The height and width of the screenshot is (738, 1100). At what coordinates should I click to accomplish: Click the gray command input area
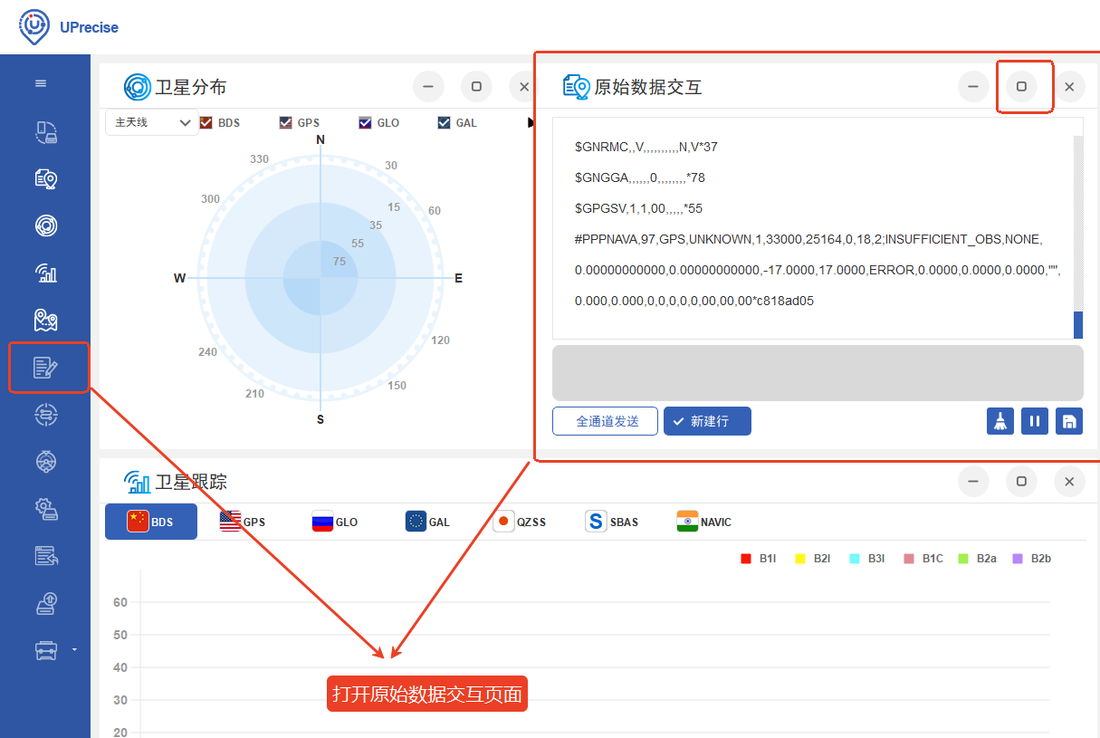817,373
